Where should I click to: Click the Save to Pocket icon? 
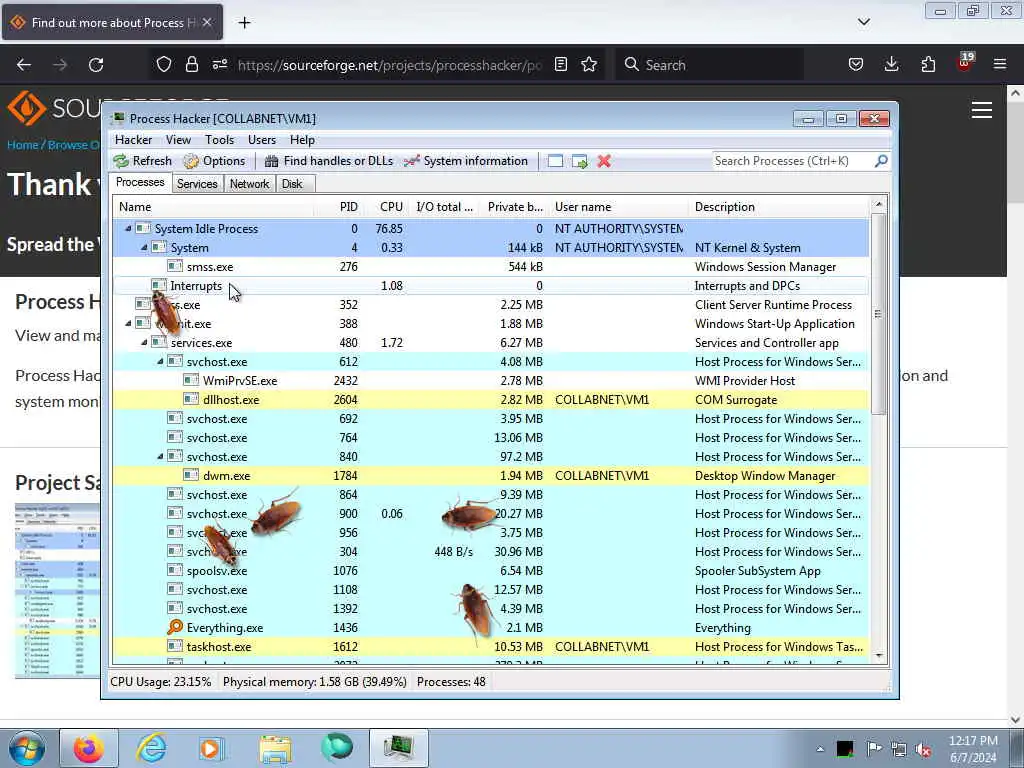[856, 65]
